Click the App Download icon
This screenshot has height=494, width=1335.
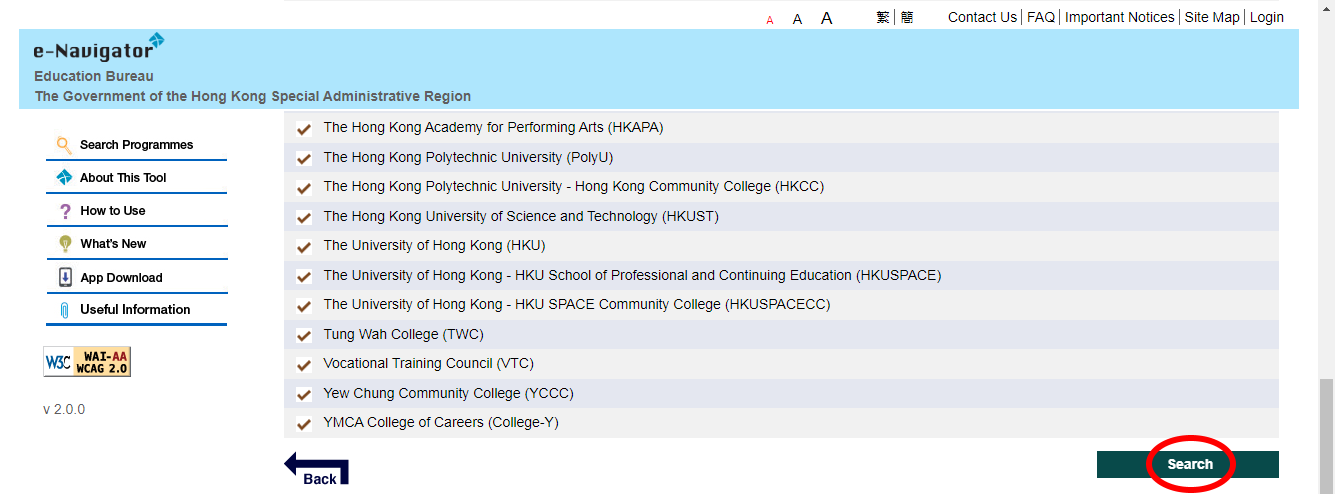[x=65, y=277]
